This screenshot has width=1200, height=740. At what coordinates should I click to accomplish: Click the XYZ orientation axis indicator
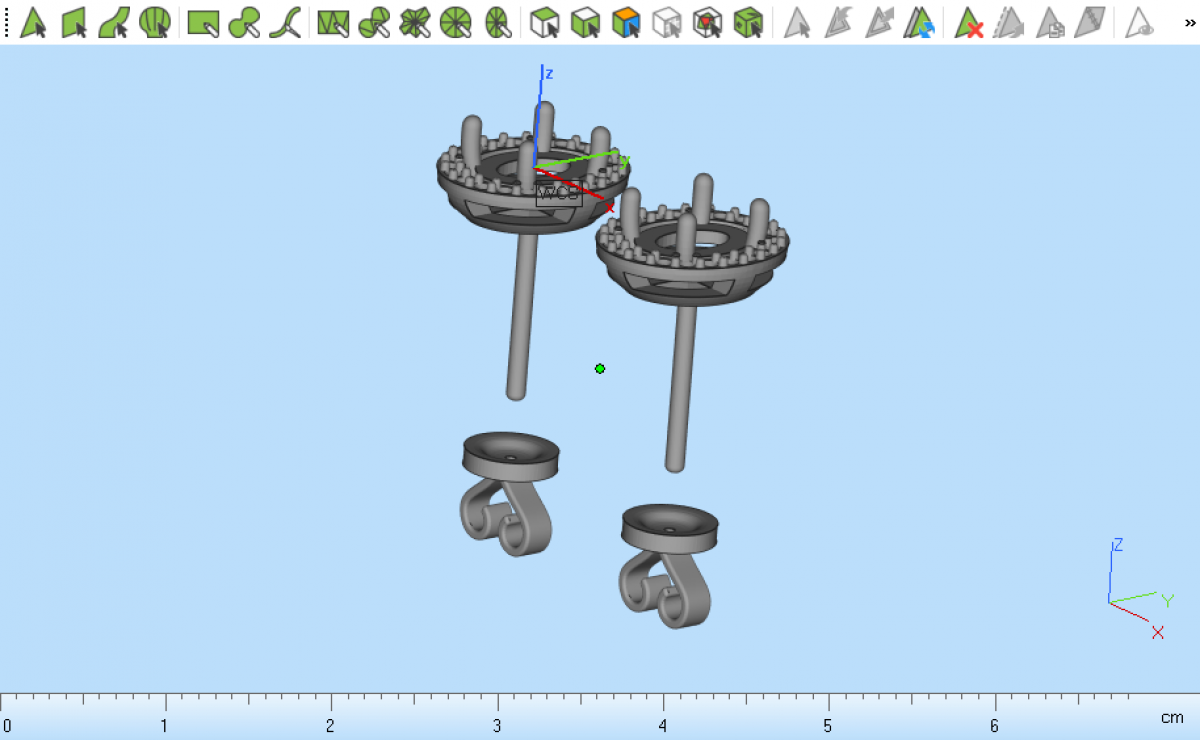coord(1140,590)
